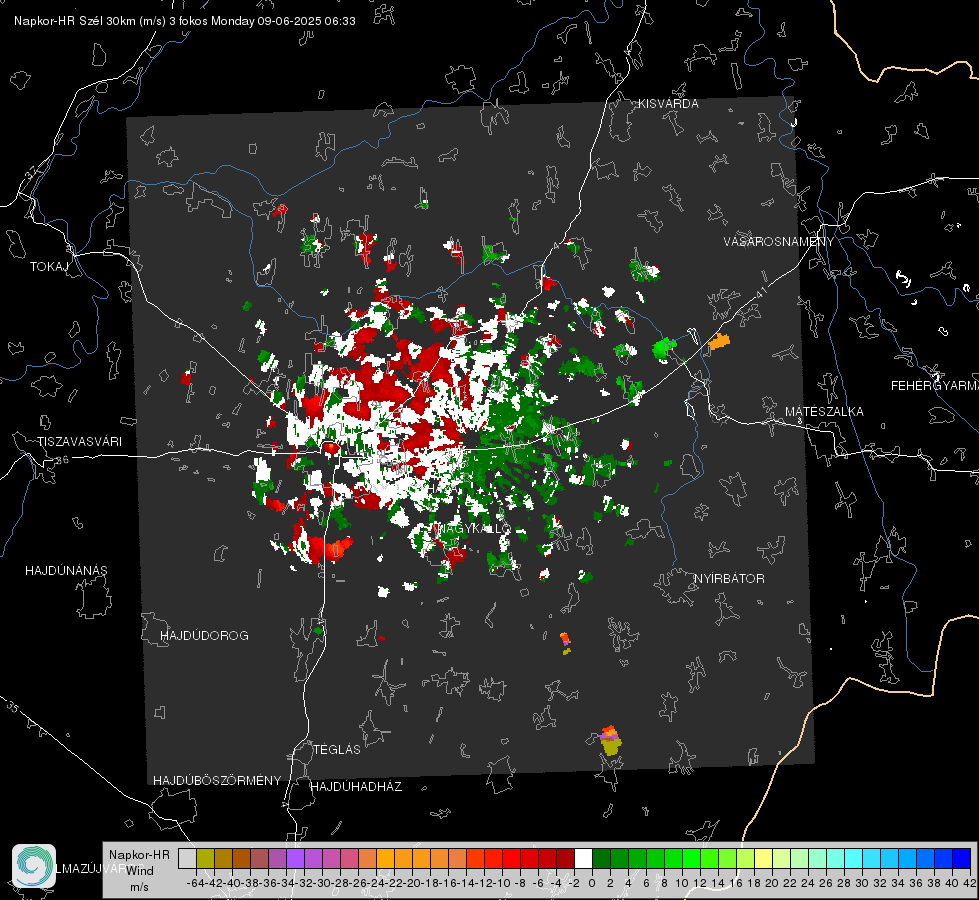This screenshot has width=979, height=900.
Task: Pick the darkest blue swatch ending the scale
Action: point(962,859)
